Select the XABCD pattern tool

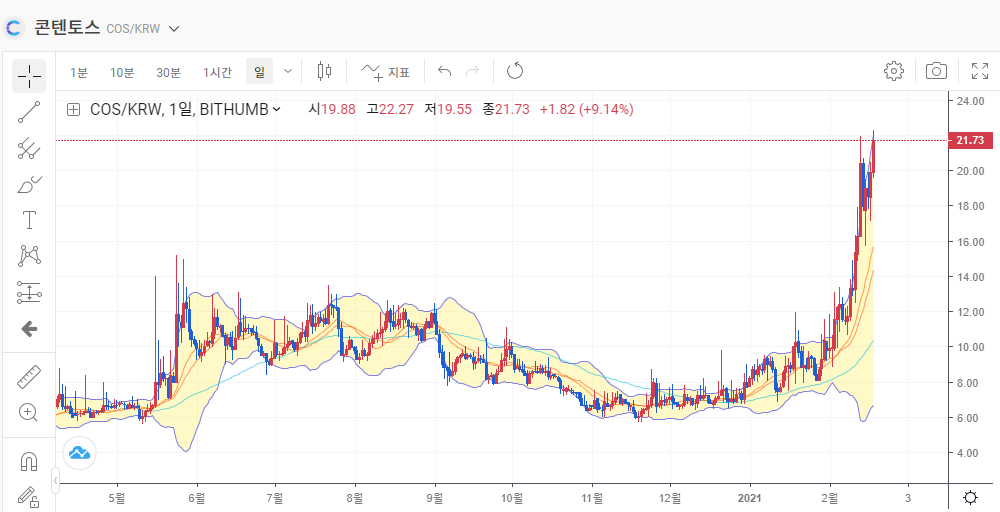tap(29, 256)
